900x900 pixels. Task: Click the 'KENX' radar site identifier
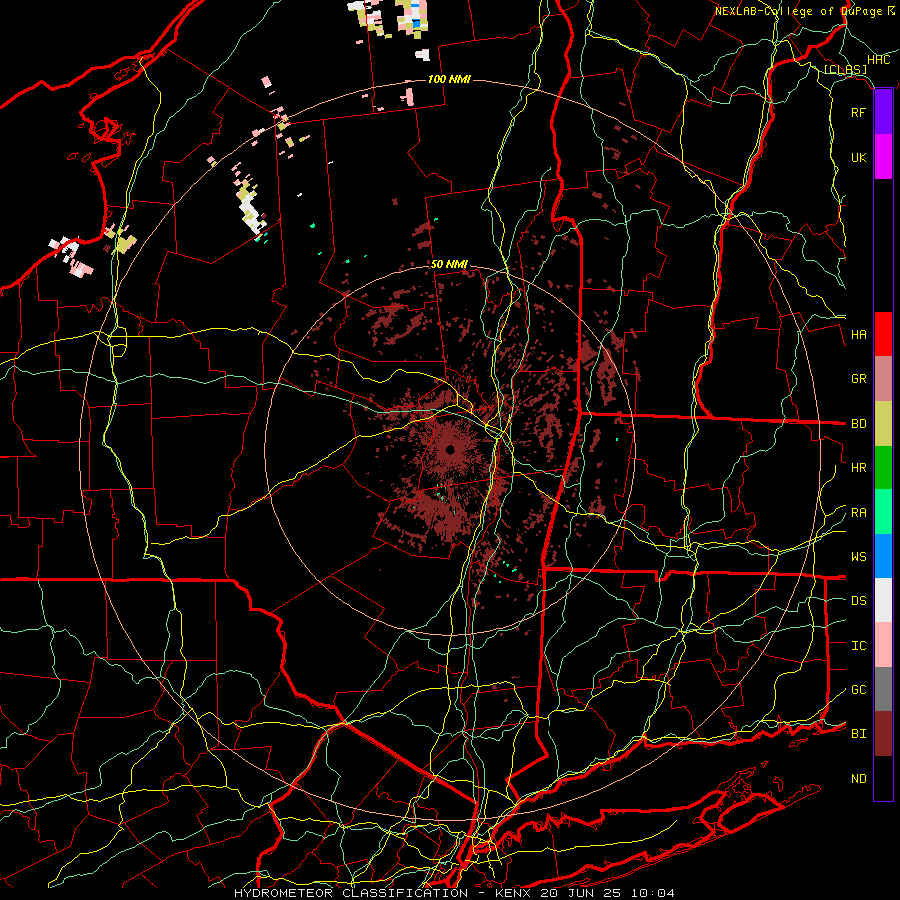point(515,893)
